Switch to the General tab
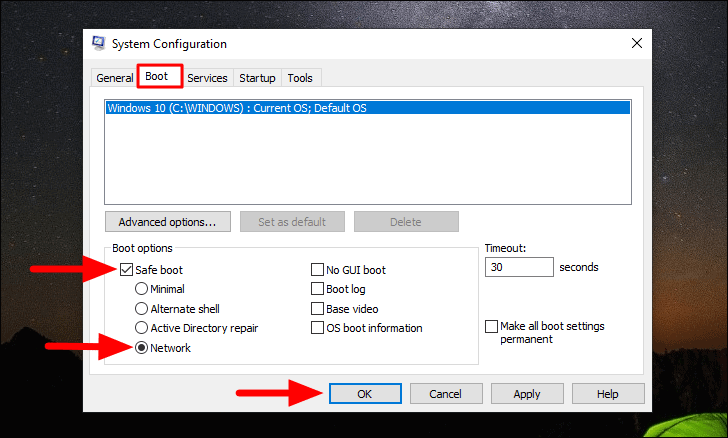This screenshot has height=438, width=728. tap(114, 78)
